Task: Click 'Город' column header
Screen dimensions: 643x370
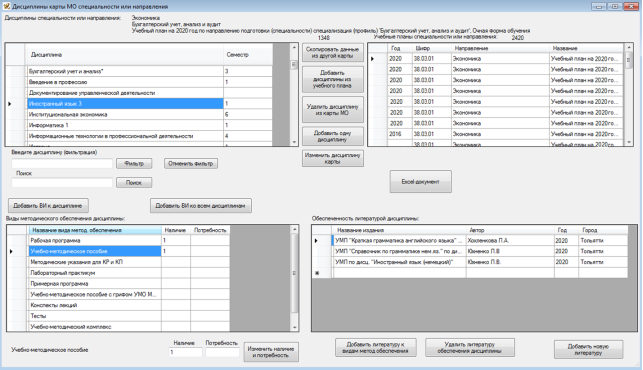Action: (603, 230)
